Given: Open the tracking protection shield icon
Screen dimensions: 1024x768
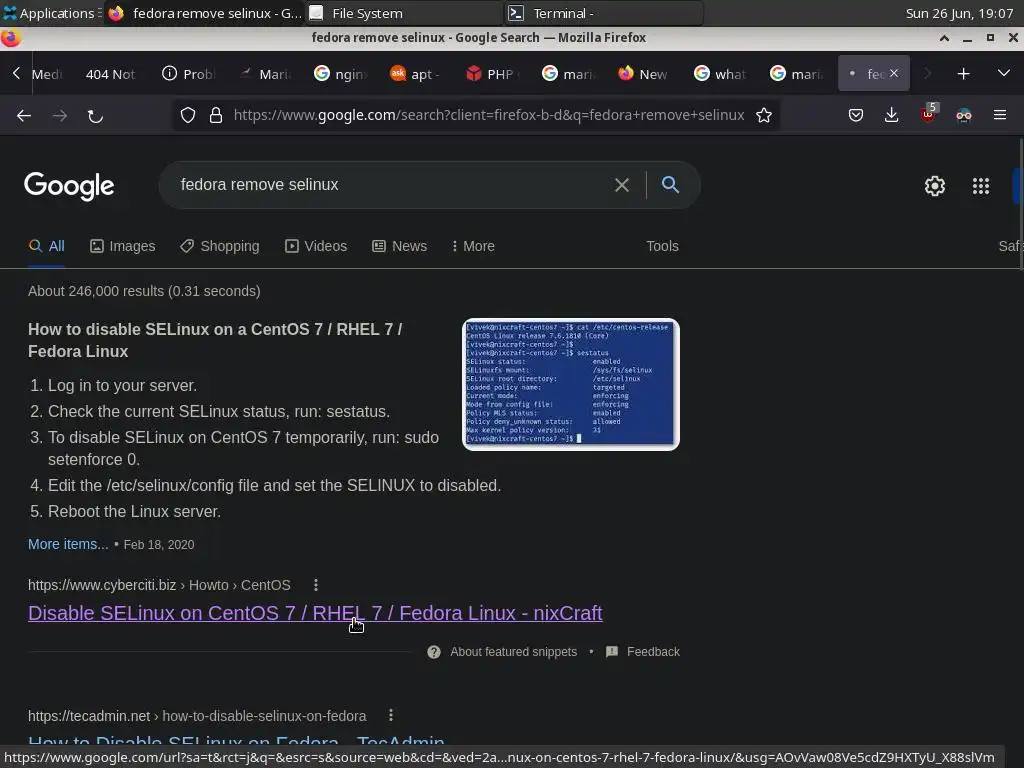Looking at the screenshot, I should pyautogui.click(x=188, y=116).
